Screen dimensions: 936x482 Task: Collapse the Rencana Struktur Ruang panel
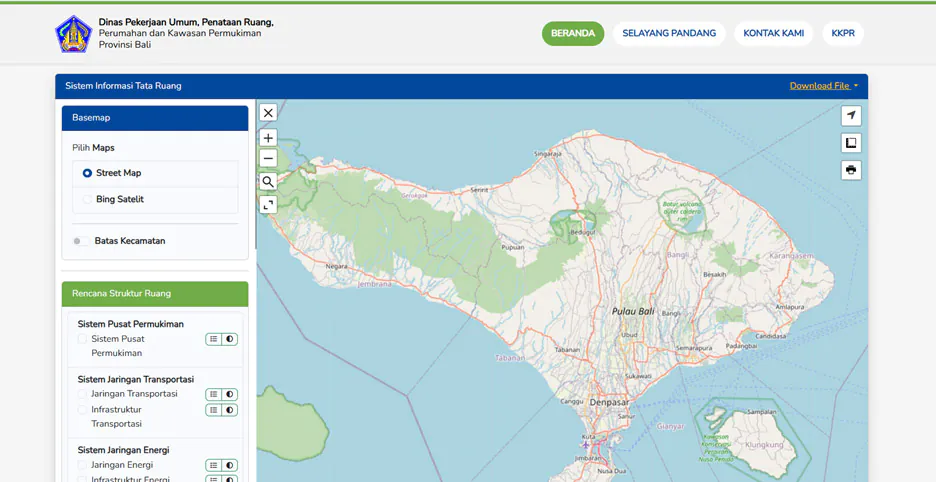[155, 294]
